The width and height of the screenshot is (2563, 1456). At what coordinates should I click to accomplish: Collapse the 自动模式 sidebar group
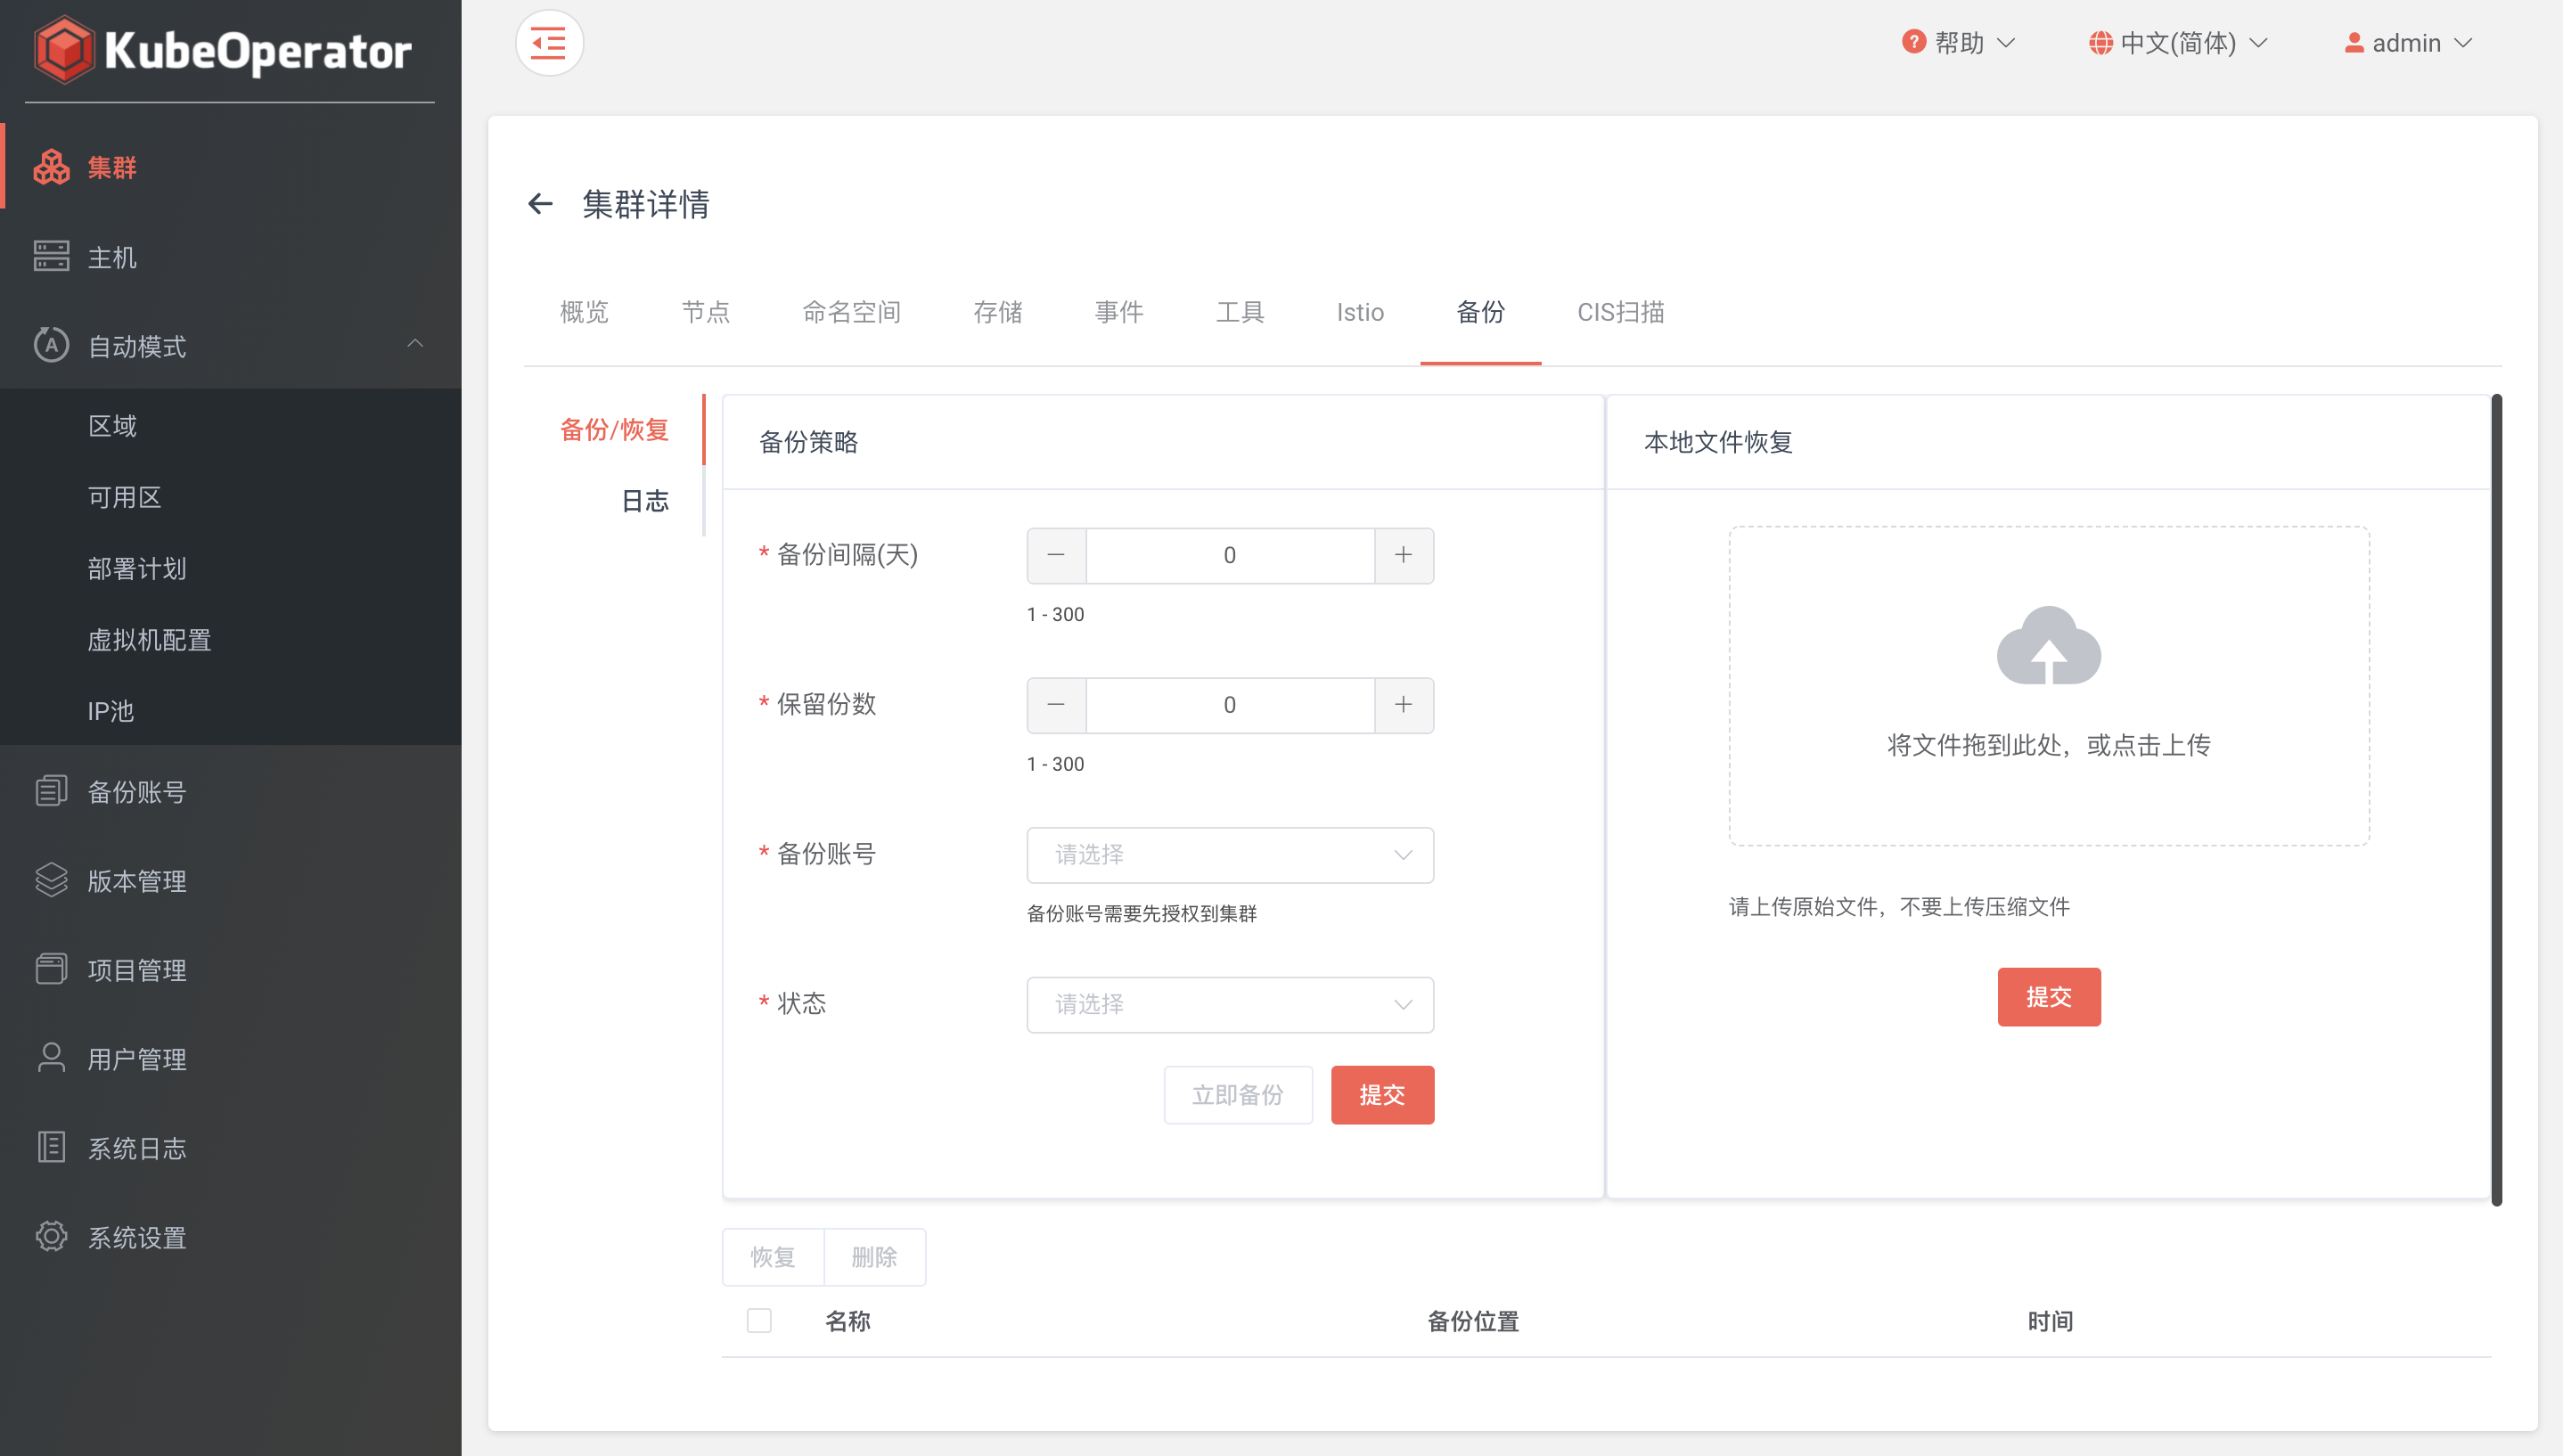pyautogui.click(x=415, y=345)
